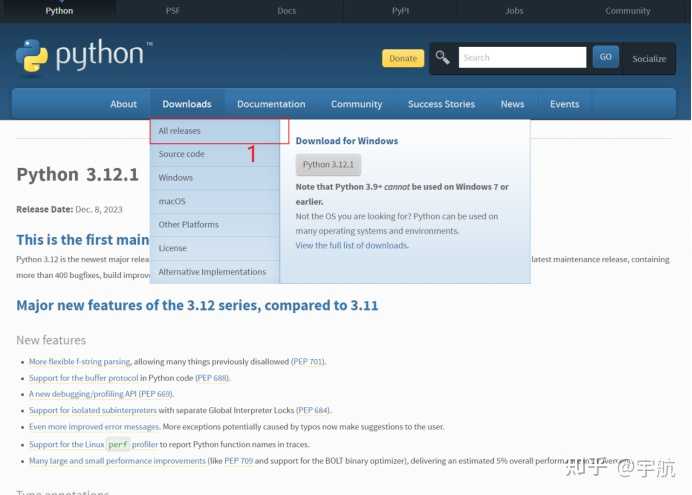Click the Python 3.12.1 download button
692x495 pixels.
(328, 165)
